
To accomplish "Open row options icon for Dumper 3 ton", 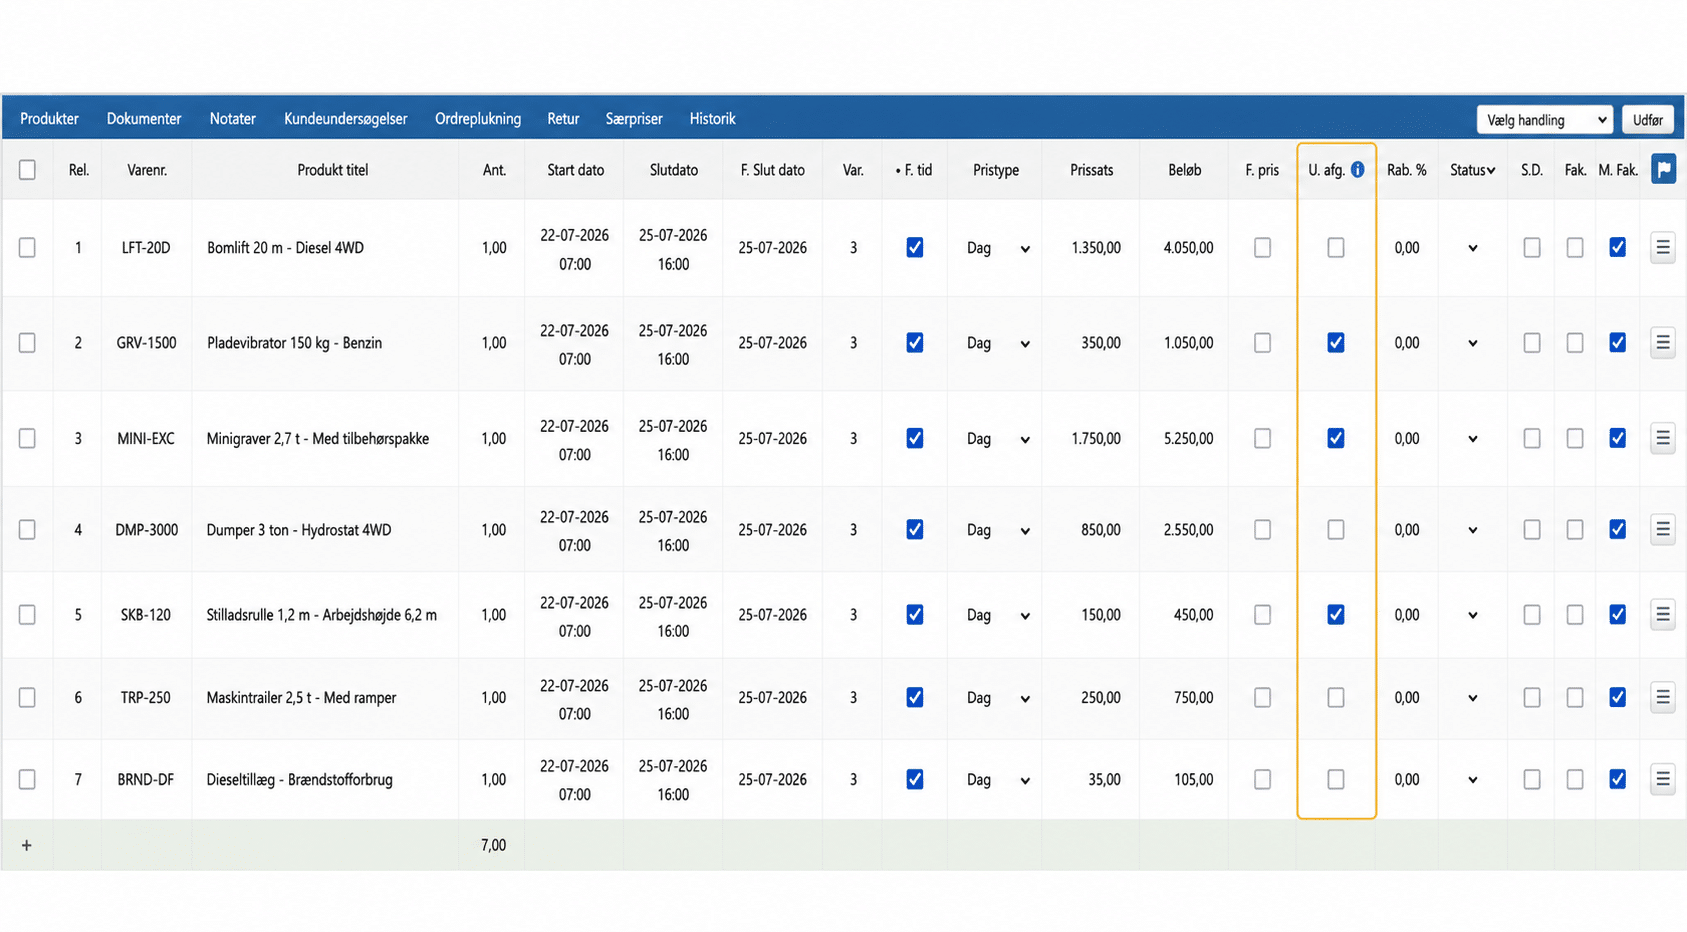I will 1662,529.
